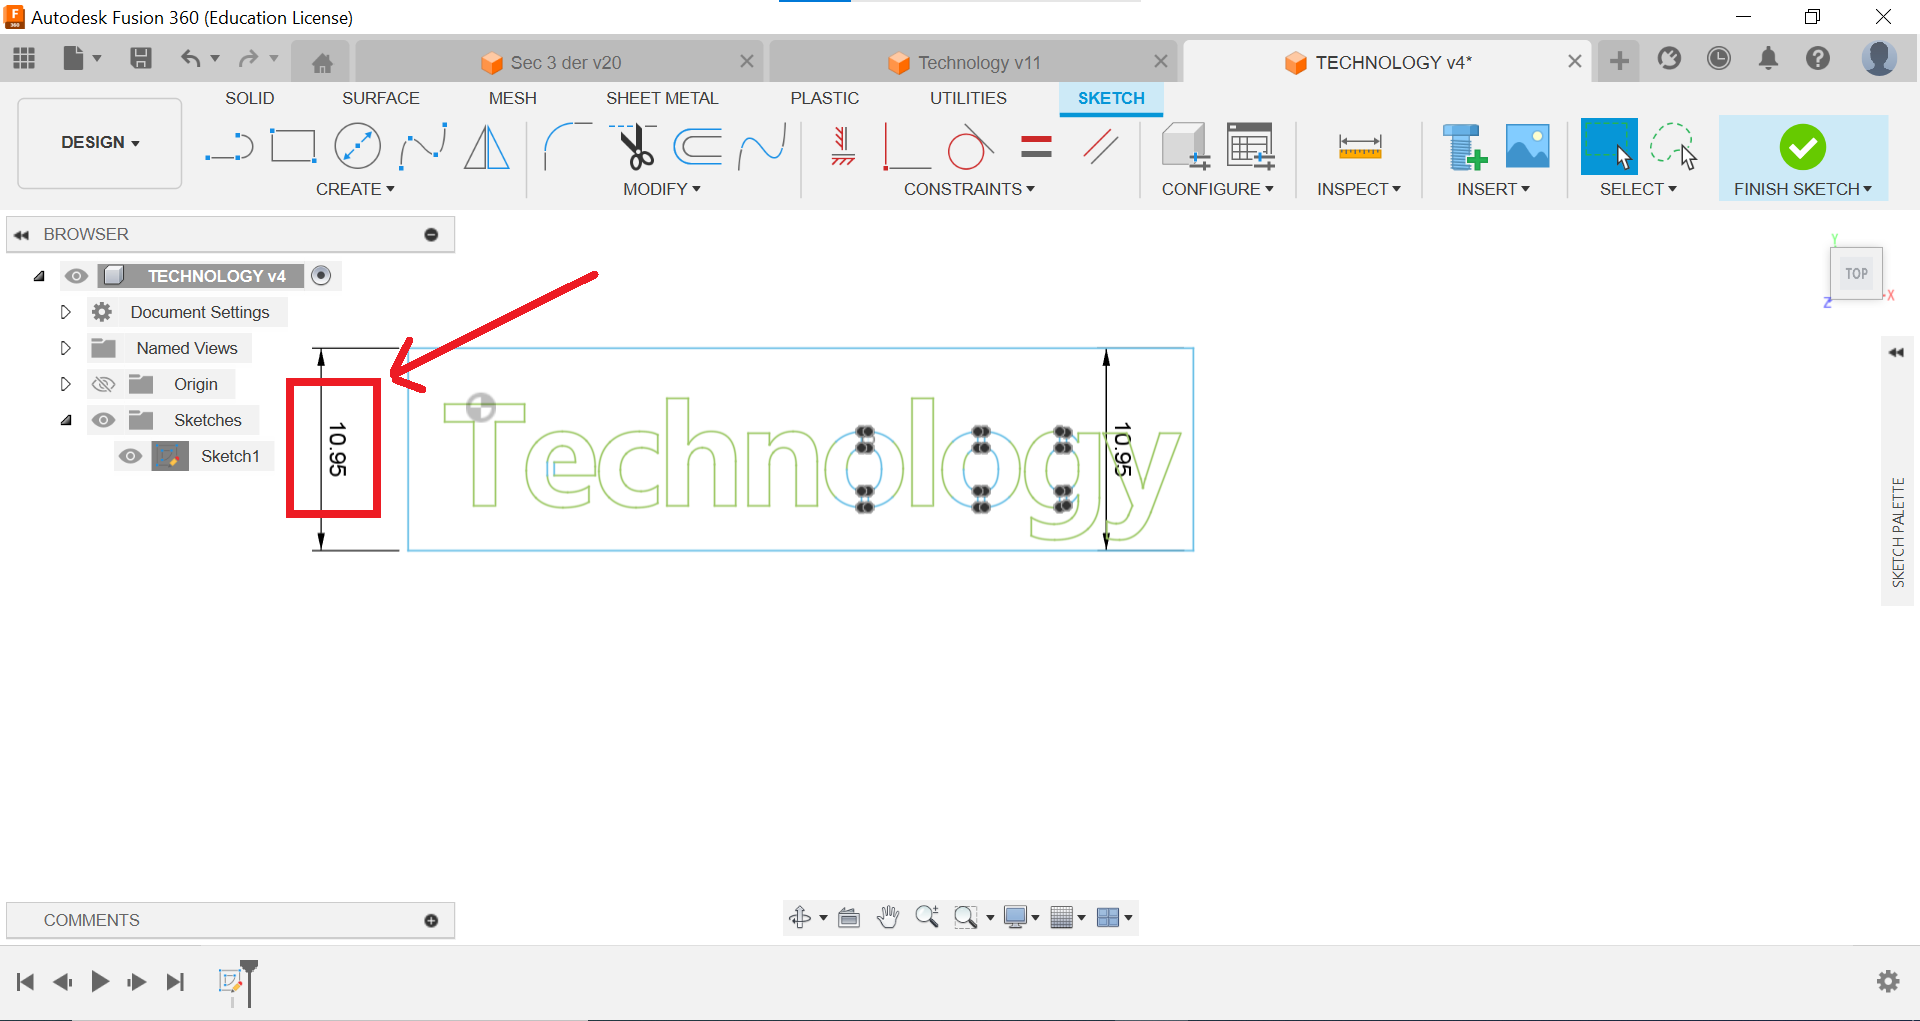
Task: Click the Save icon
Action: tap(141, 59)
